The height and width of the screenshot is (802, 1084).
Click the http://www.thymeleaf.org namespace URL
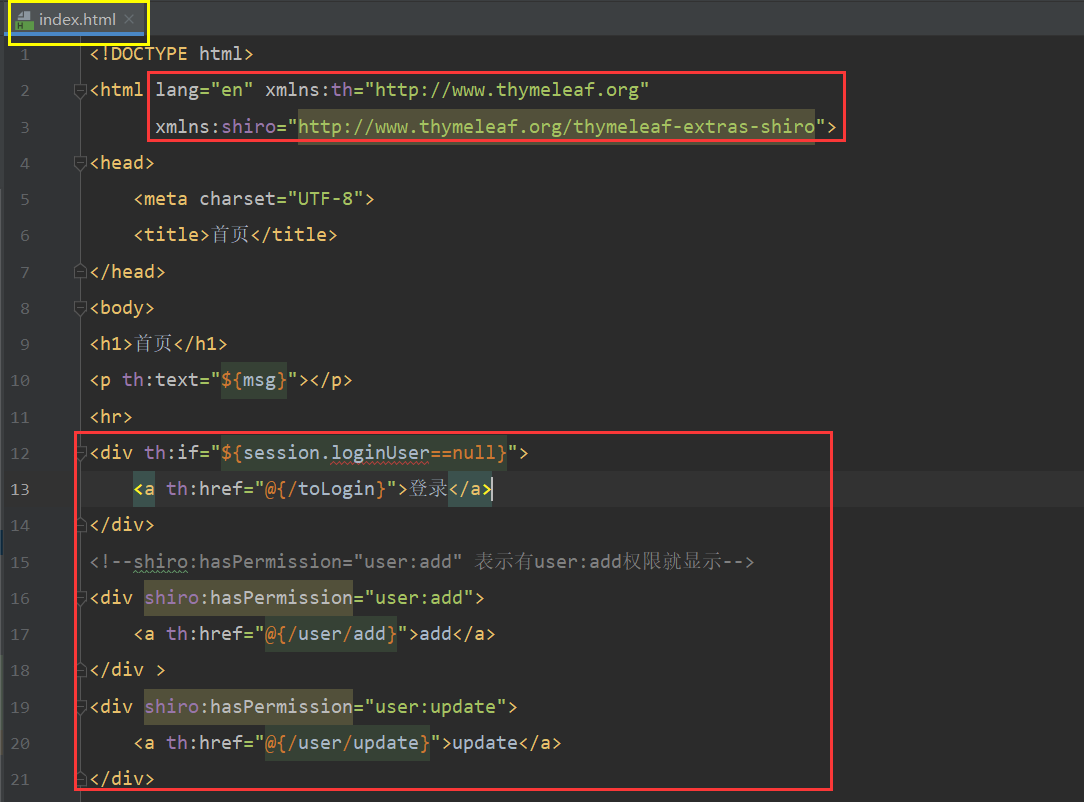point(507,90)
